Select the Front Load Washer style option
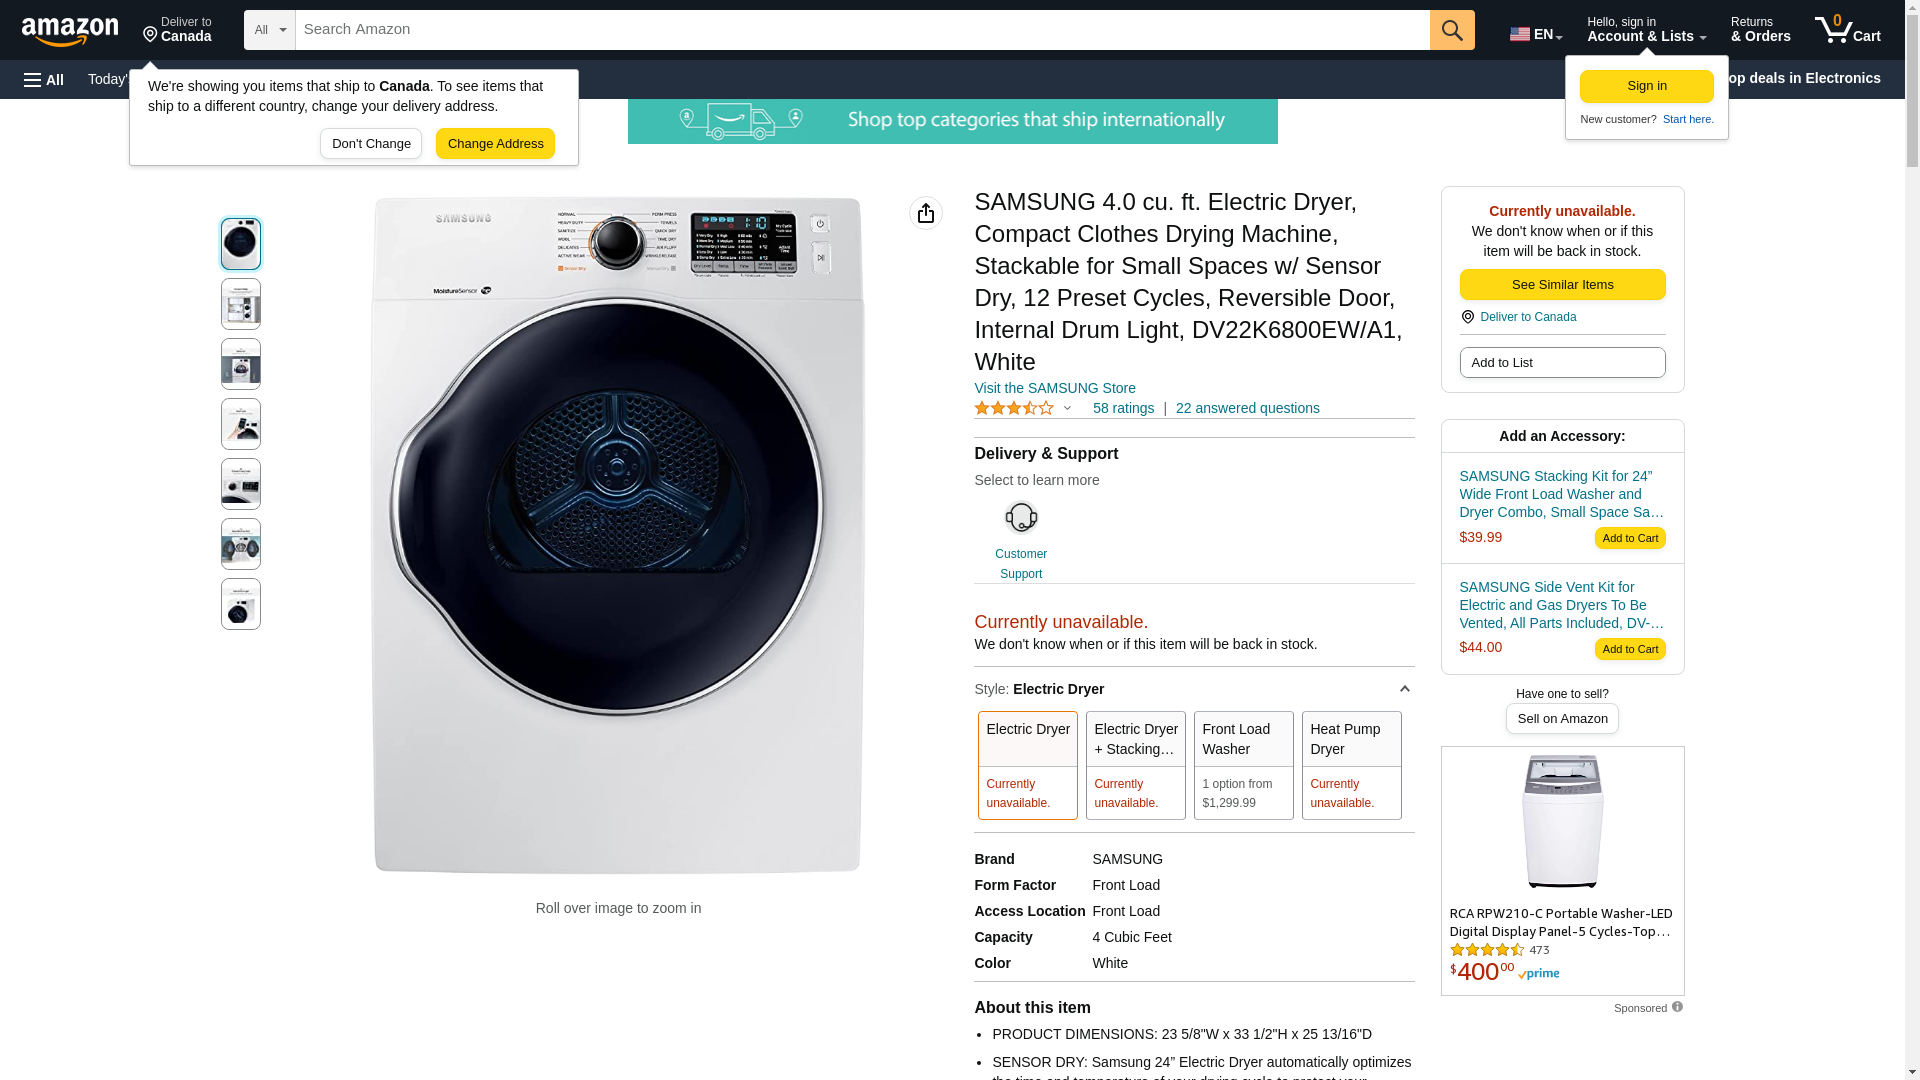 click(1243, 765)
